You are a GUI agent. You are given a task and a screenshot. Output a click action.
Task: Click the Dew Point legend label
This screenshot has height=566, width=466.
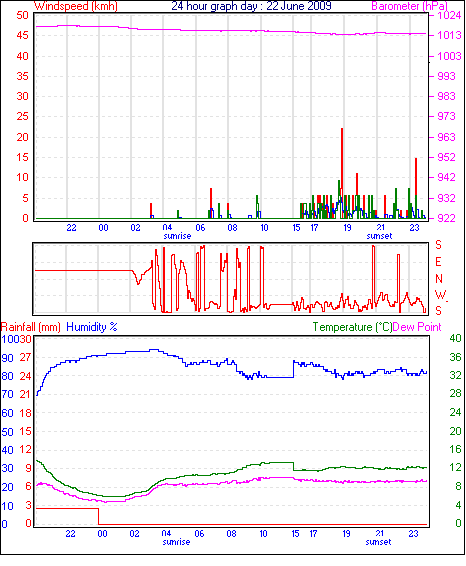click(x=417, y=327)
